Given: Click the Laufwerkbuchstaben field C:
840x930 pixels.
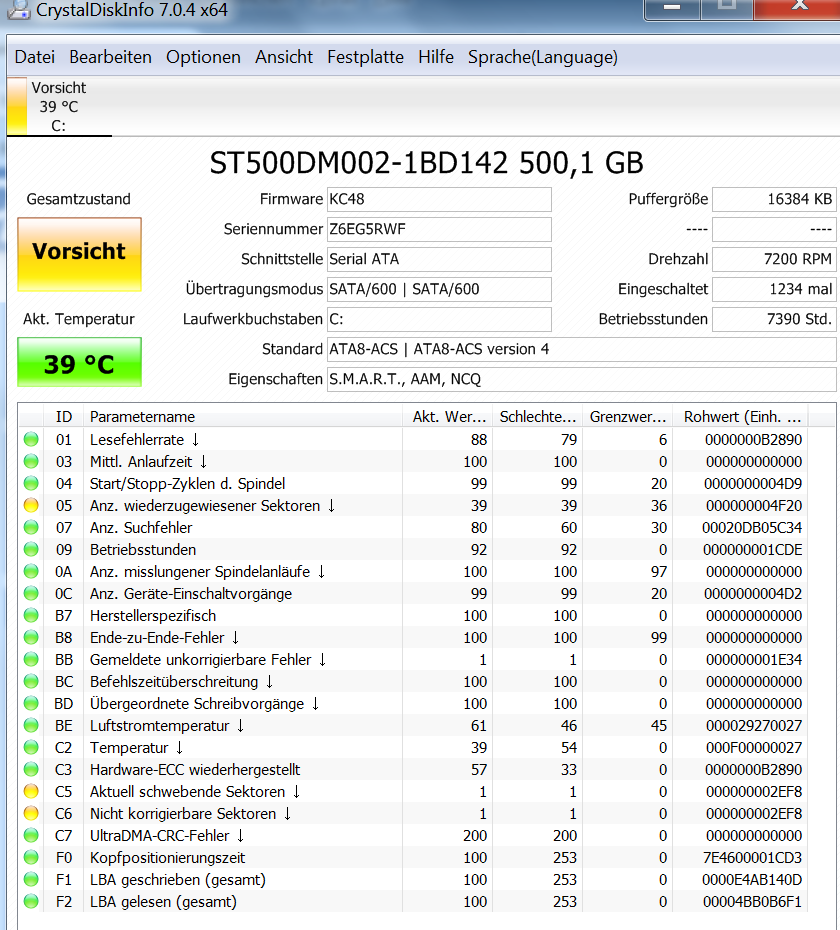Looking at the screenshot, I should click(x=439, y=319).
